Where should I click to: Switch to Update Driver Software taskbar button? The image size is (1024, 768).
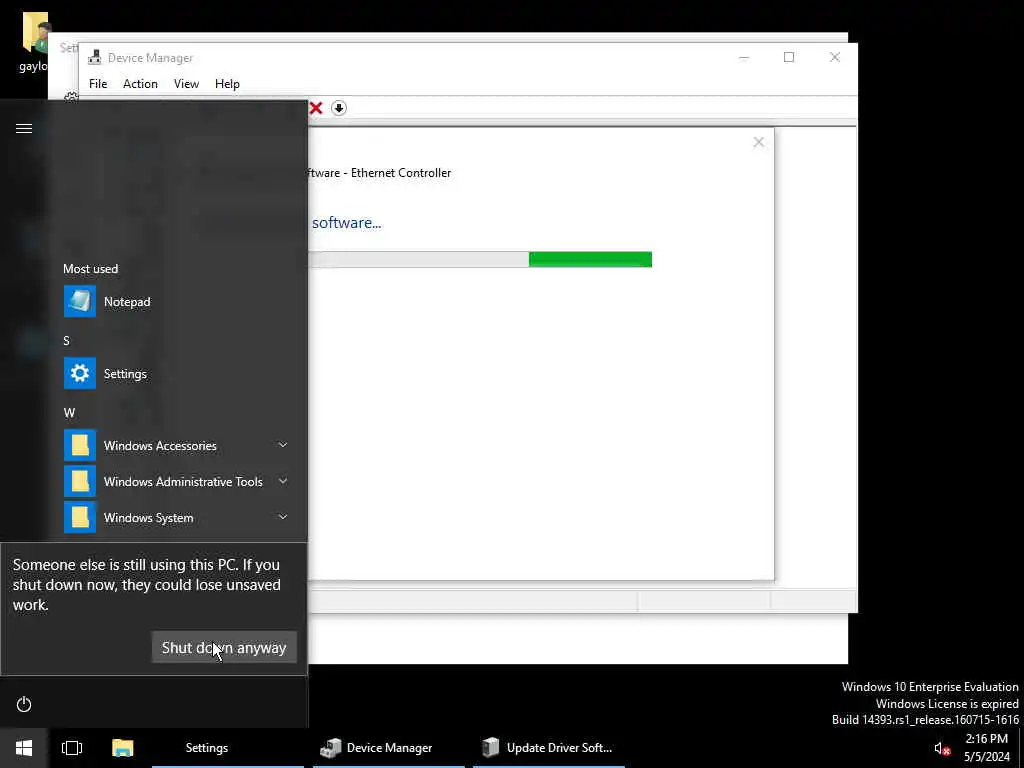[549, 748]
